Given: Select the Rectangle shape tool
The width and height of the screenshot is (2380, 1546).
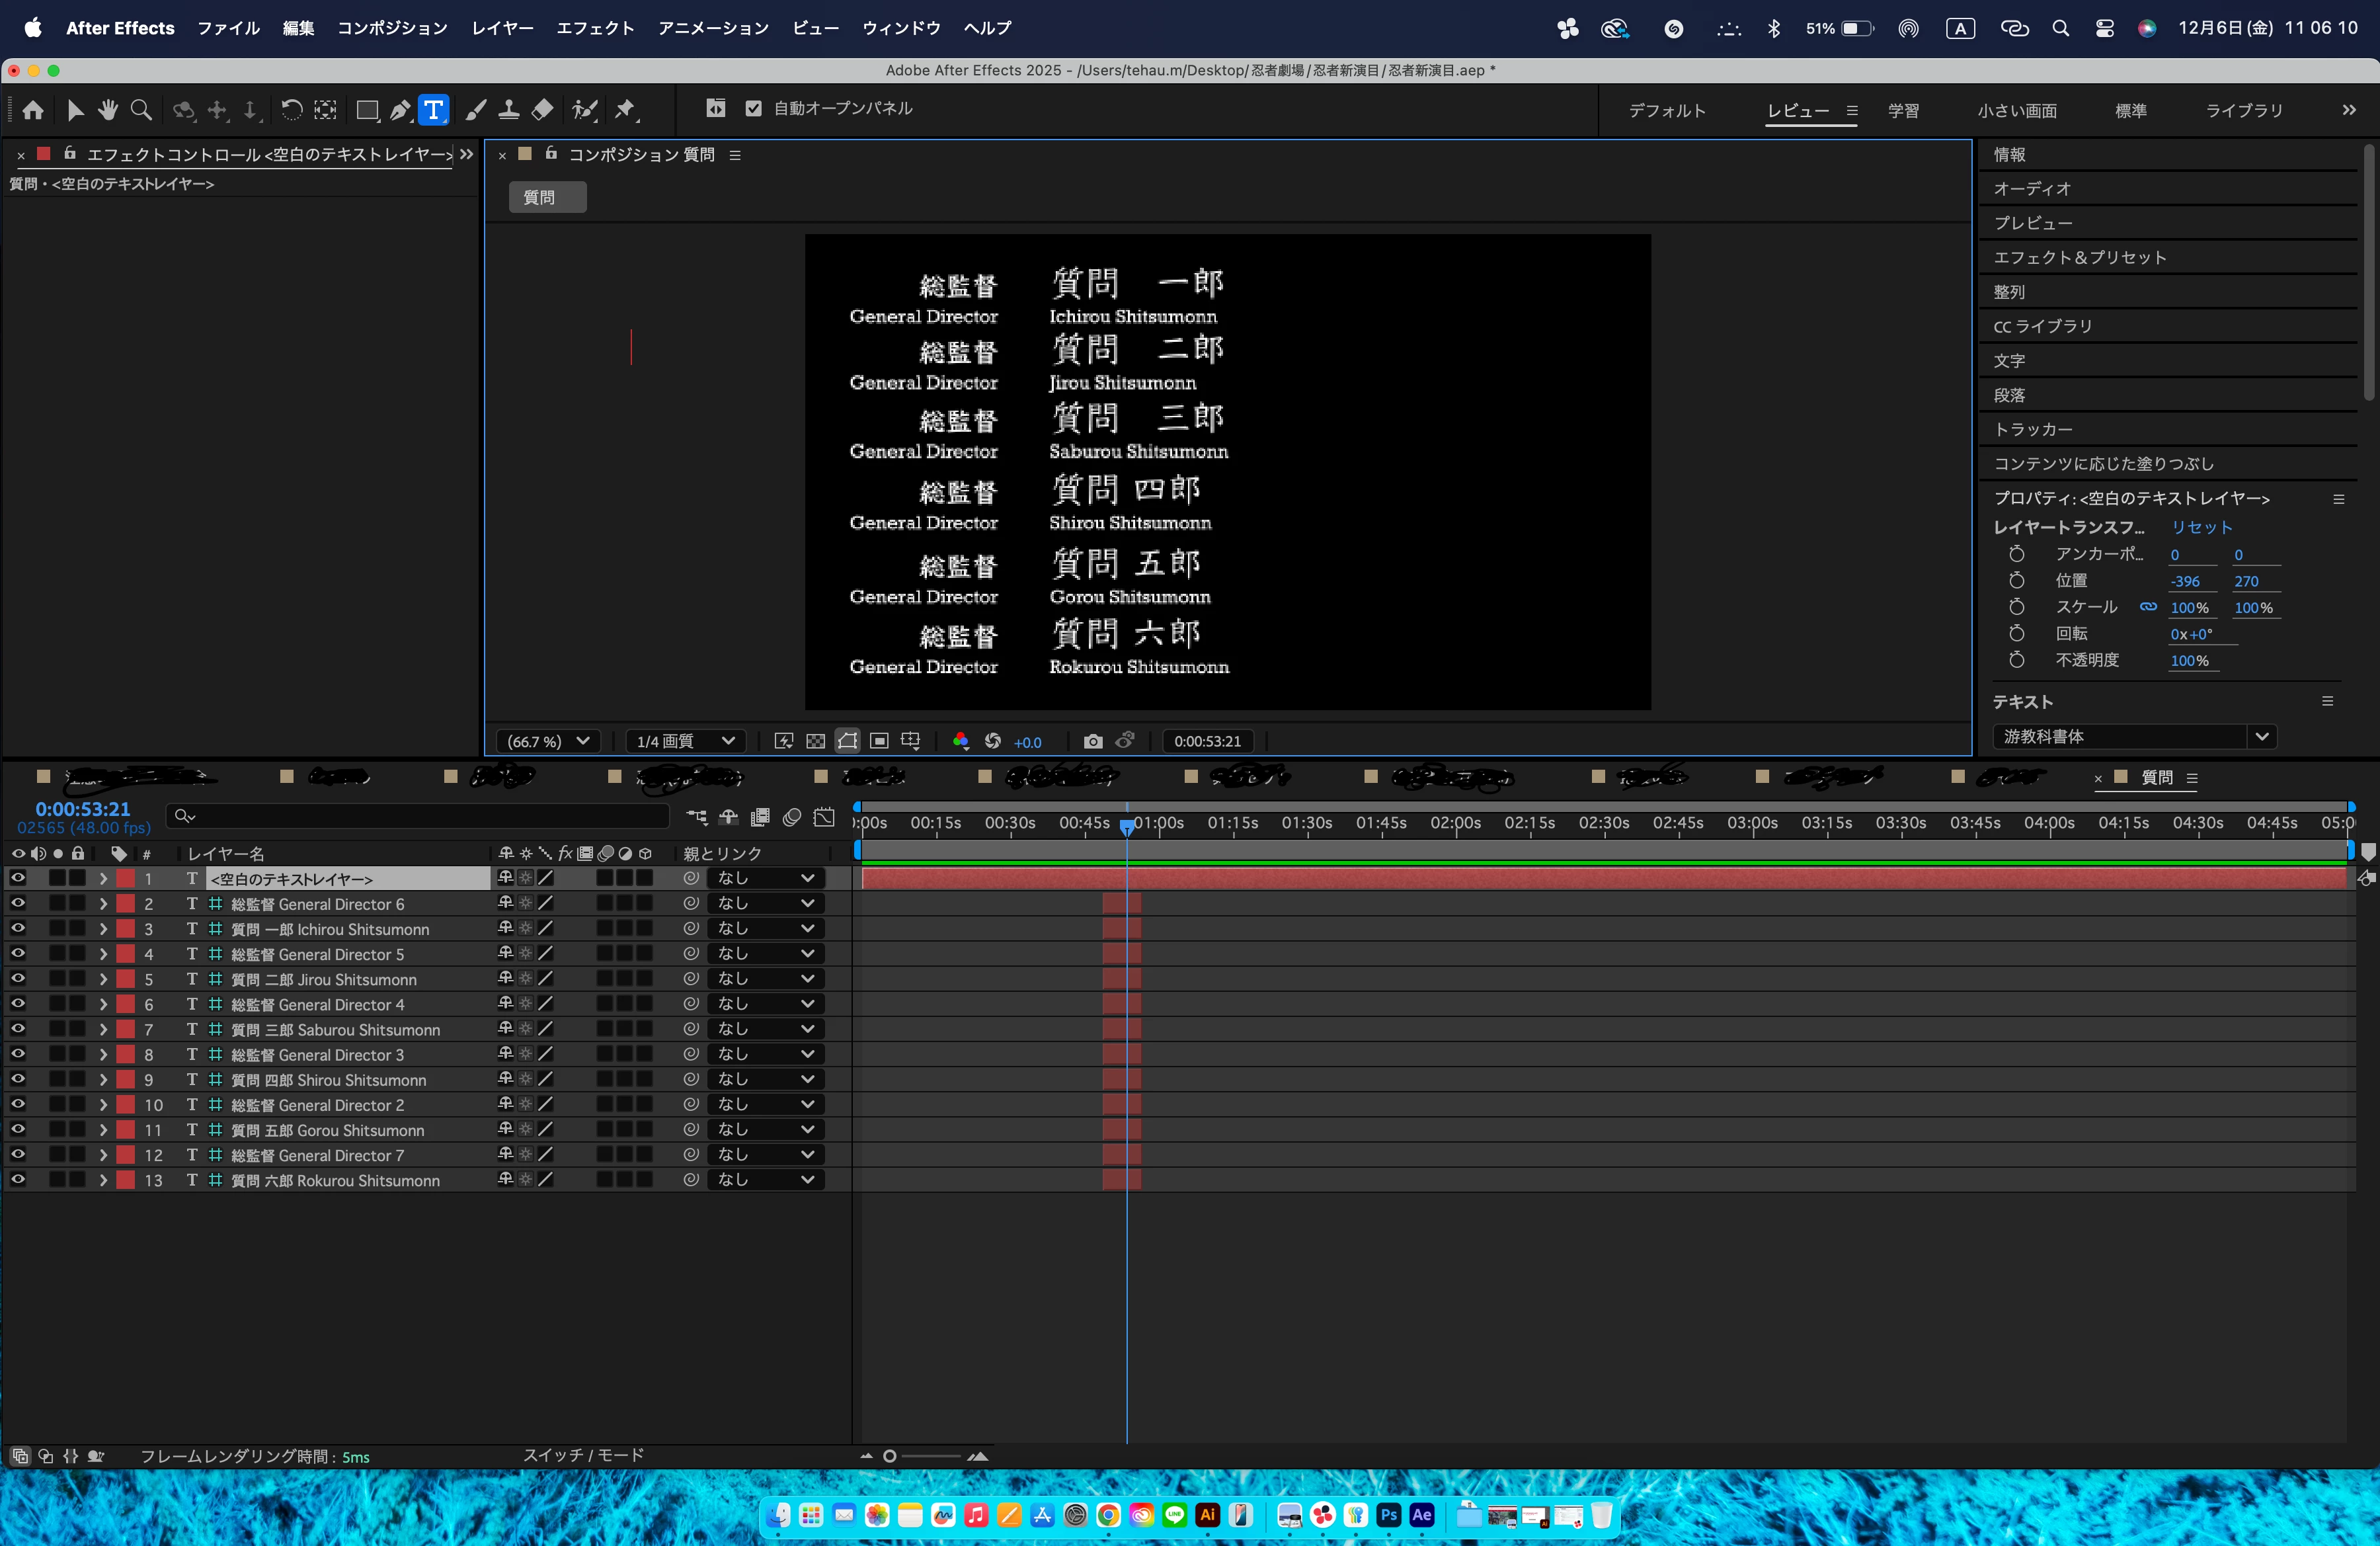Looking at the screenshot, I should point(367,110).
